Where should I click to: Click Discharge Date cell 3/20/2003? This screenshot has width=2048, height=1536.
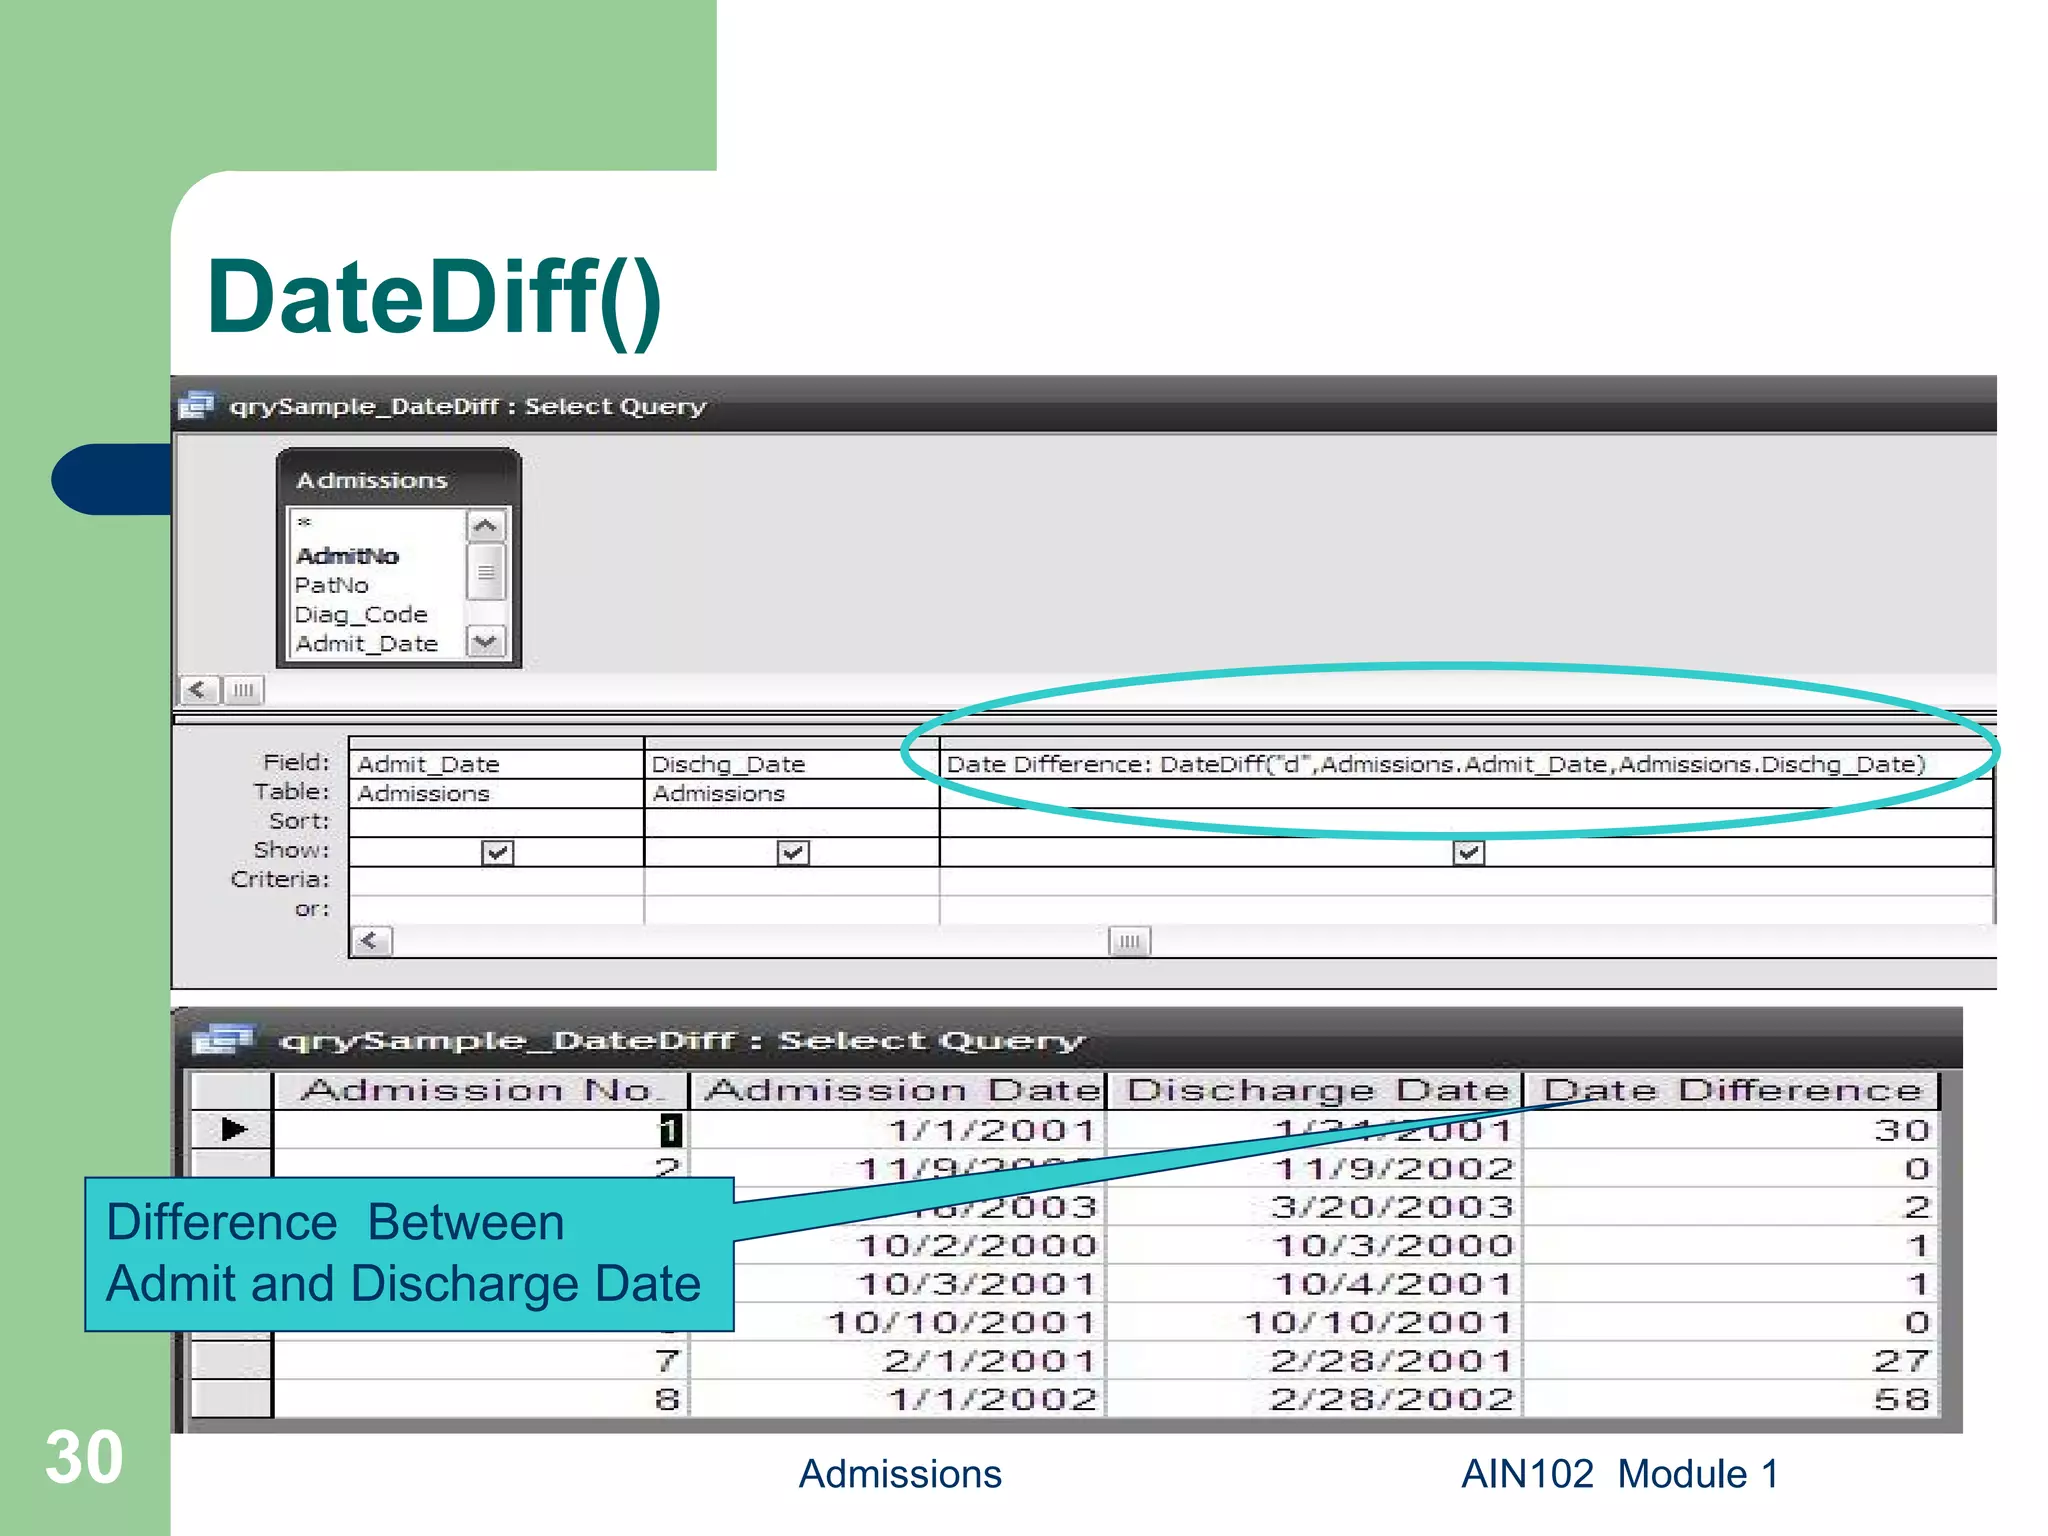pyautogui.click(x=1314, y=1207)
